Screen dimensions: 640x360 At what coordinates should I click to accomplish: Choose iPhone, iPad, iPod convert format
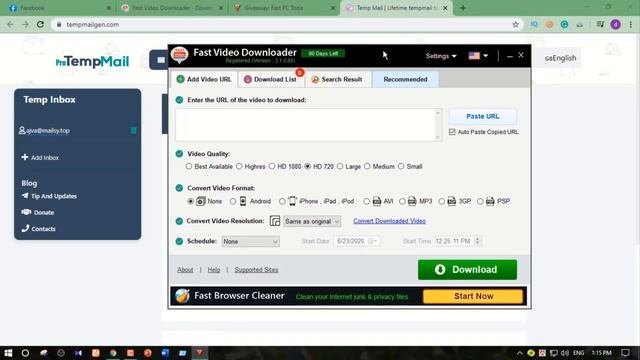point(282,201)
